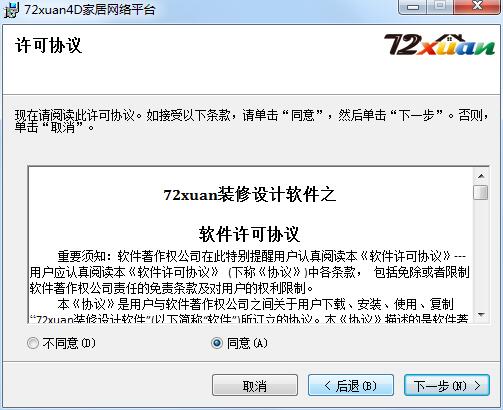Viewport: 503px width, 410px height.
Task: Click the instruction text about 同意 and 下一步
Action: [252, 121]
